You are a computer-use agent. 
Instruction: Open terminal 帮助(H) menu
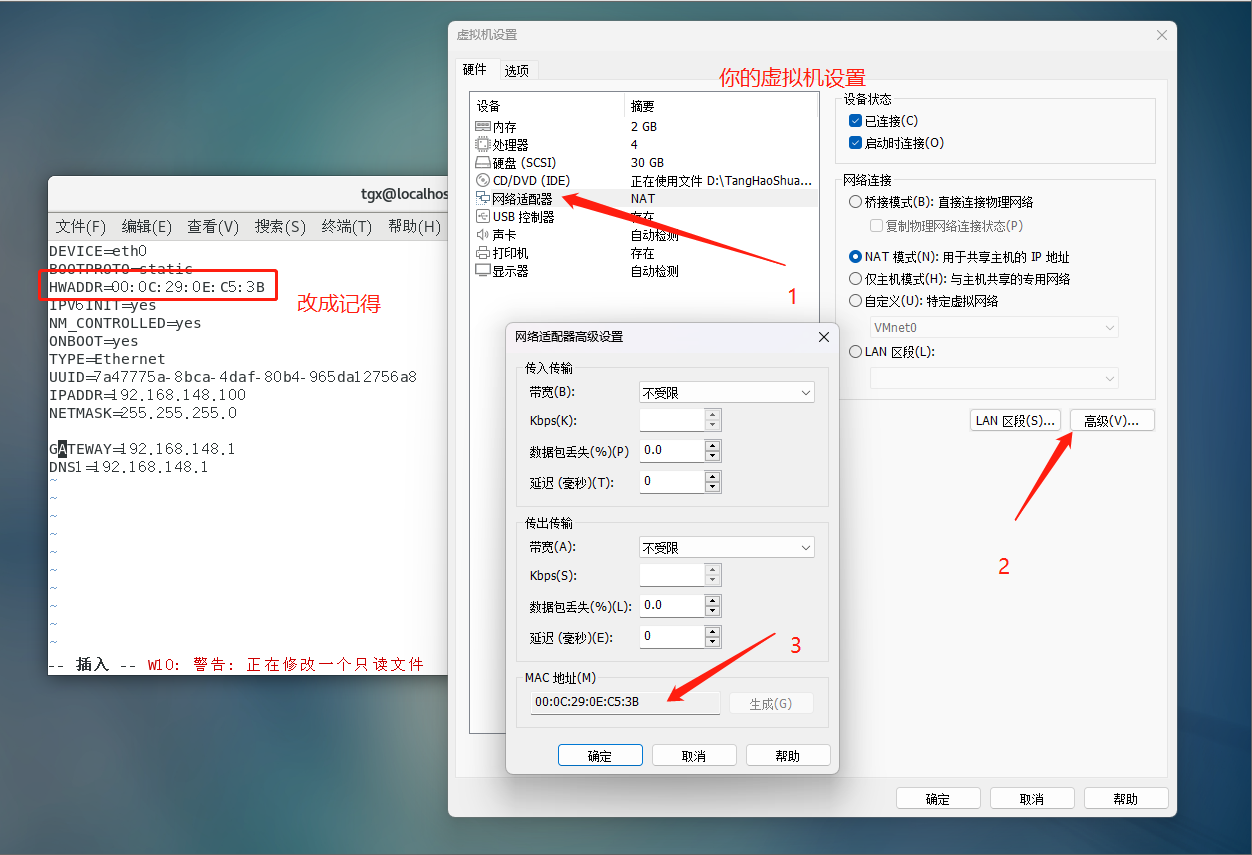pos(414,227)
